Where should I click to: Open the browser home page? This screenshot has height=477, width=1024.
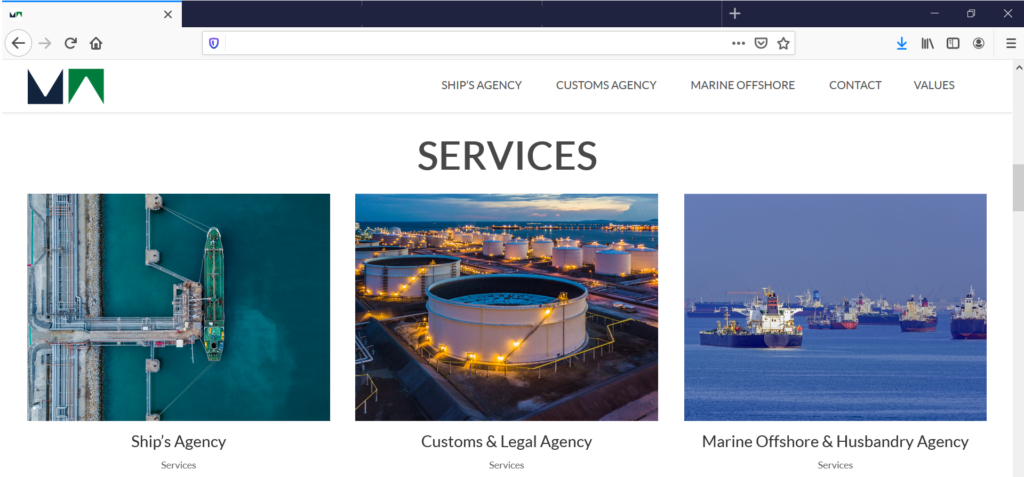point(96,44)
